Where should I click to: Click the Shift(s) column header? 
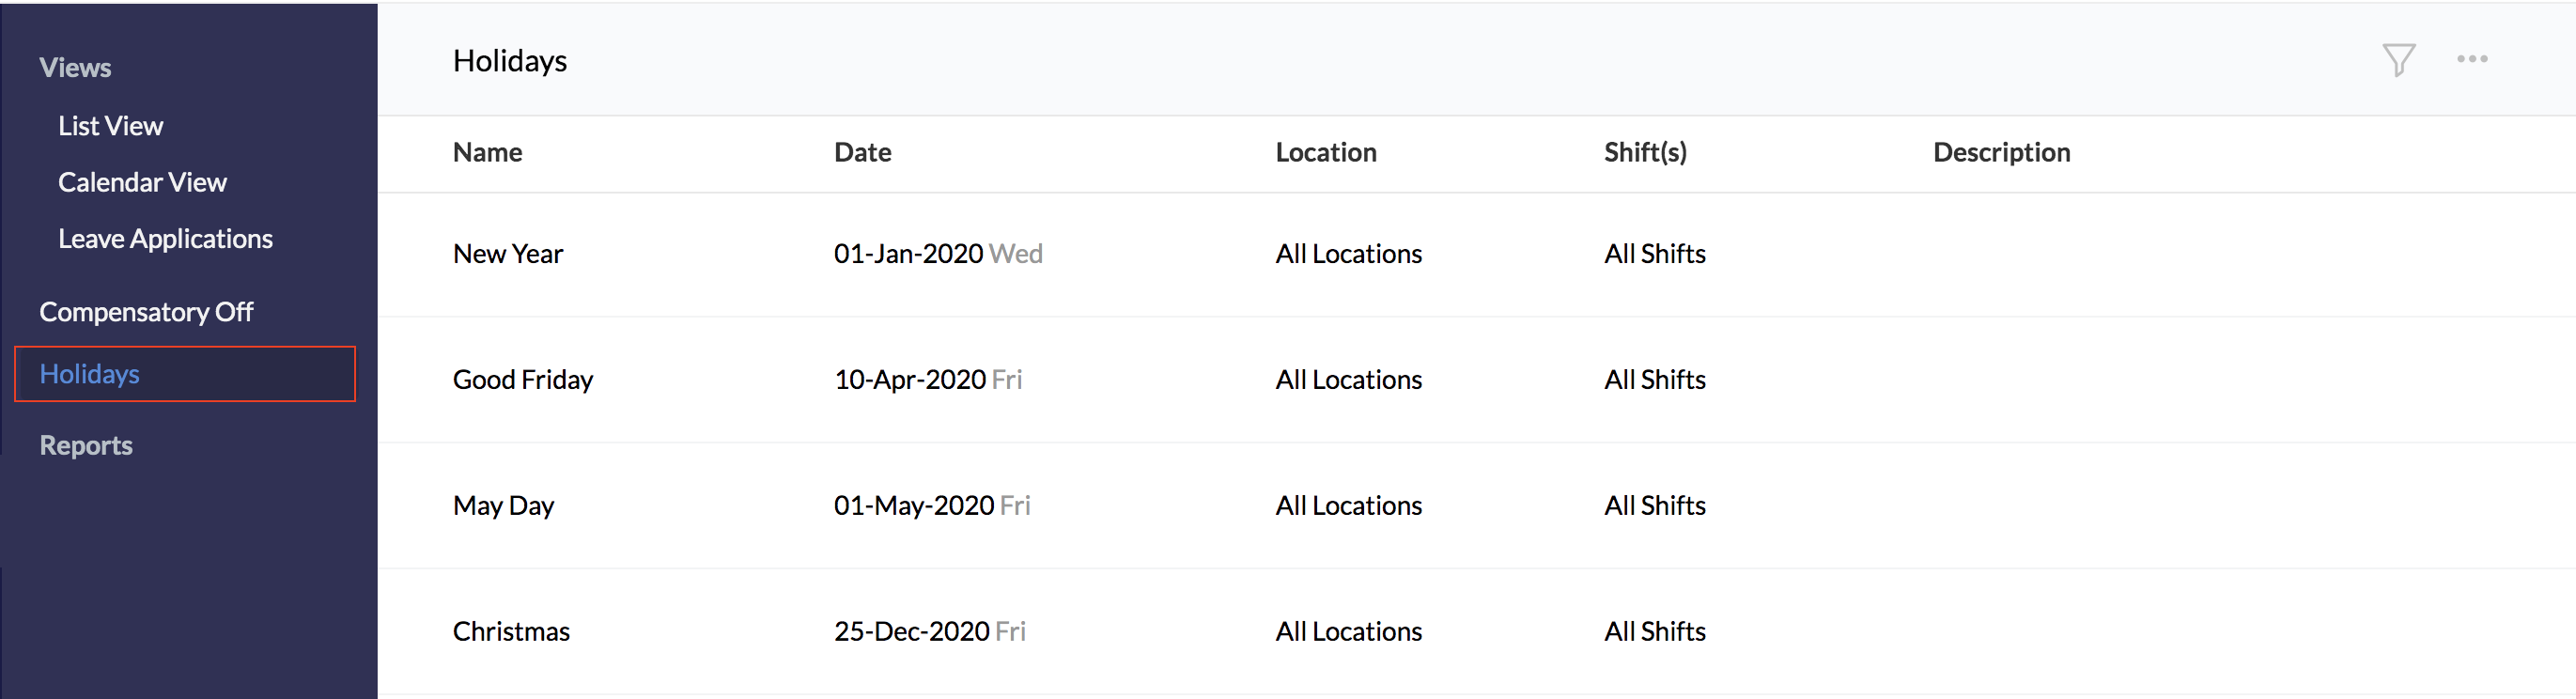(1645, 152)
